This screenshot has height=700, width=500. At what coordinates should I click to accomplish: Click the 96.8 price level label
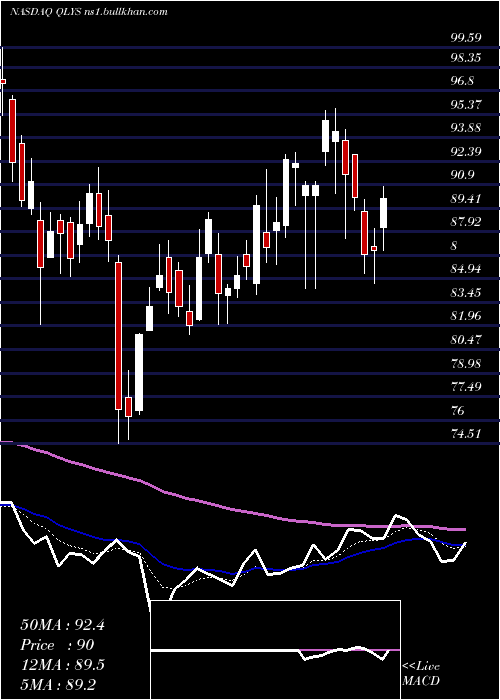coord(462,81)
